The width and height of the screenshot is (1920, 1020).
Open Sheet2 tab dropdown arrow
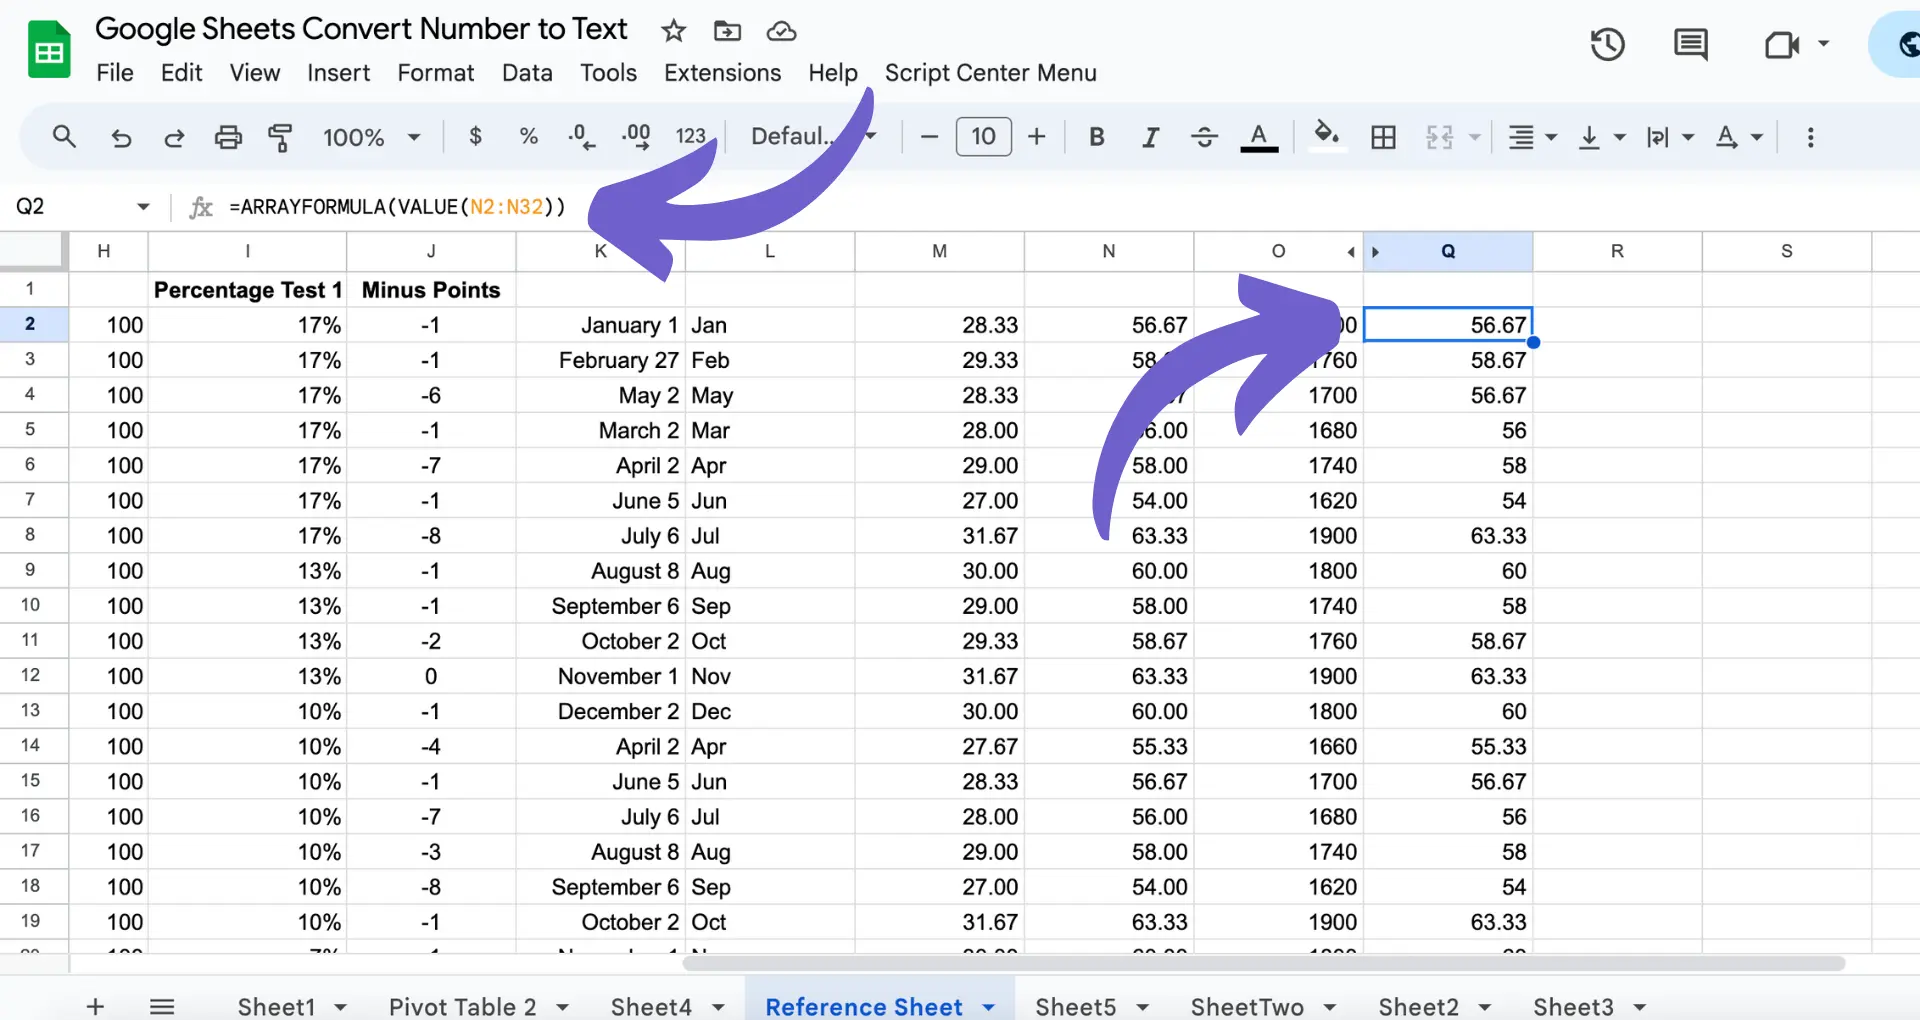pyautogui.click(x=1485, y=1007)
